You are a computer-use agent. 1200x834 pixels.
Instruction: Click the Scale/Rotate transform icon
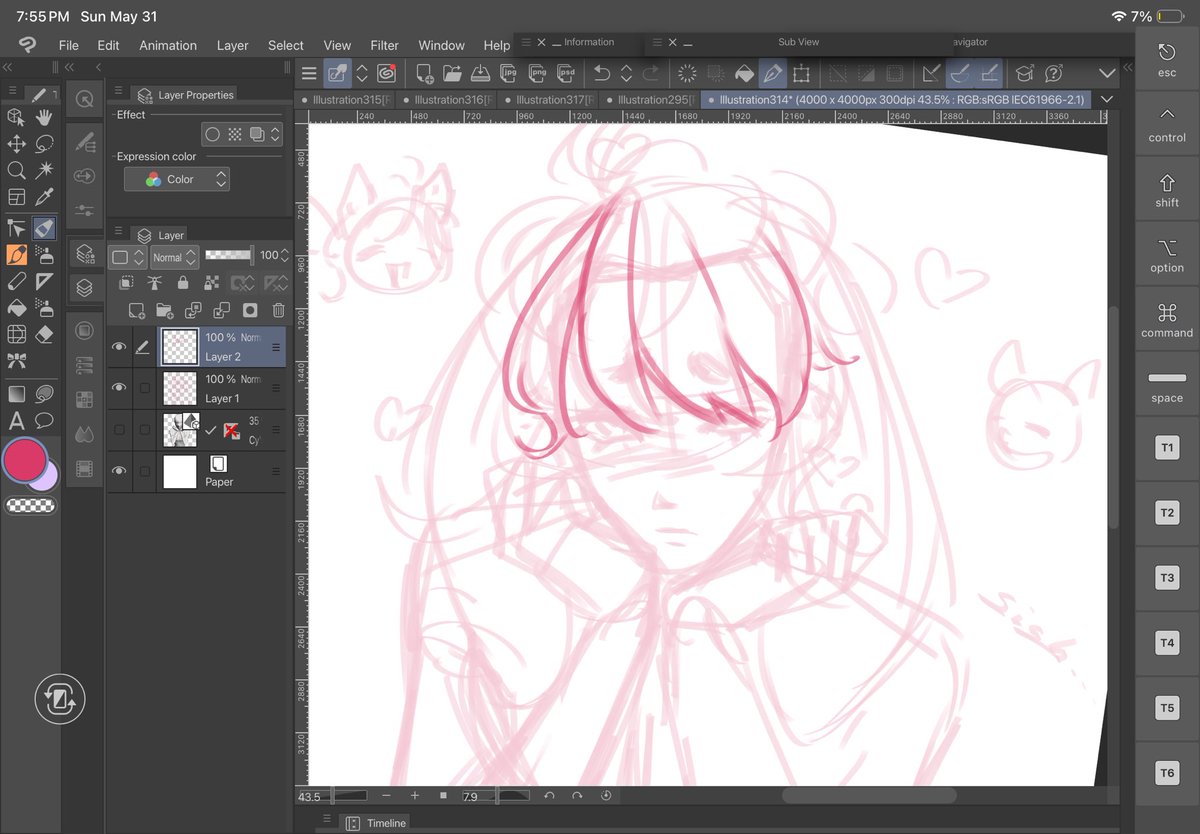coord(801,73)
